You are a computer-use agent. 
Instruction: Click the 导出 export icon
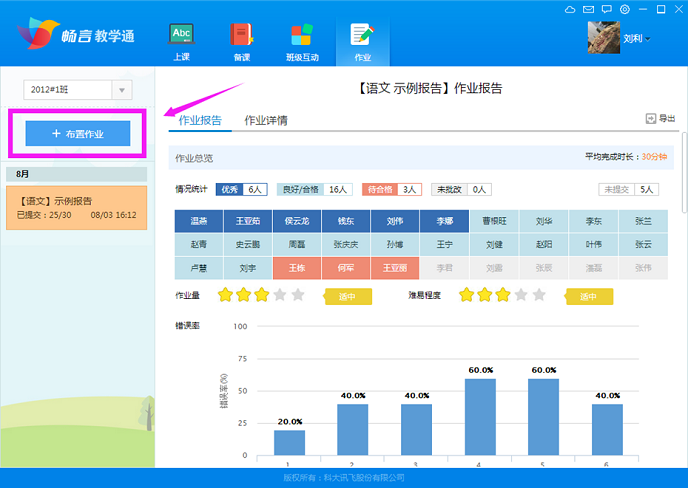pos(660,119)
